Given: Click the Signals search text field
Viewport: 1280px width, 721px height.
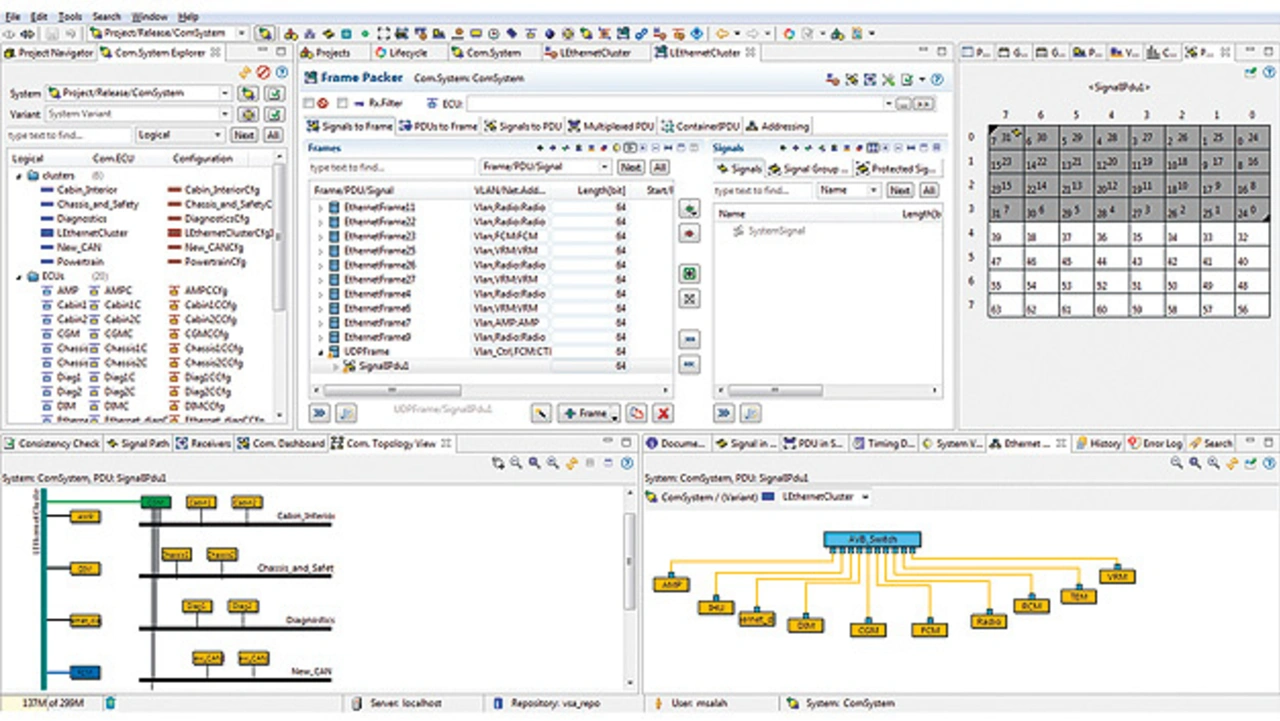Looking at the screenshot, I should coord(763,190).
